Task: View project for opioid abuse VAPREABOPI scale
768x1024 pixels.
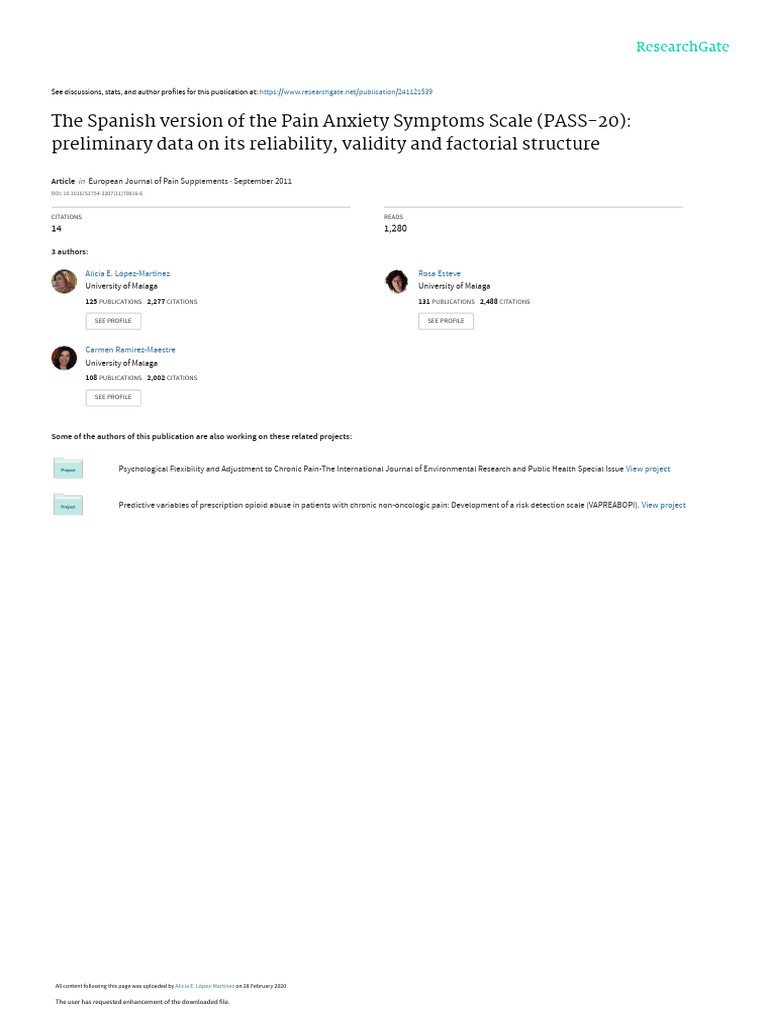Action: [664, 506]
